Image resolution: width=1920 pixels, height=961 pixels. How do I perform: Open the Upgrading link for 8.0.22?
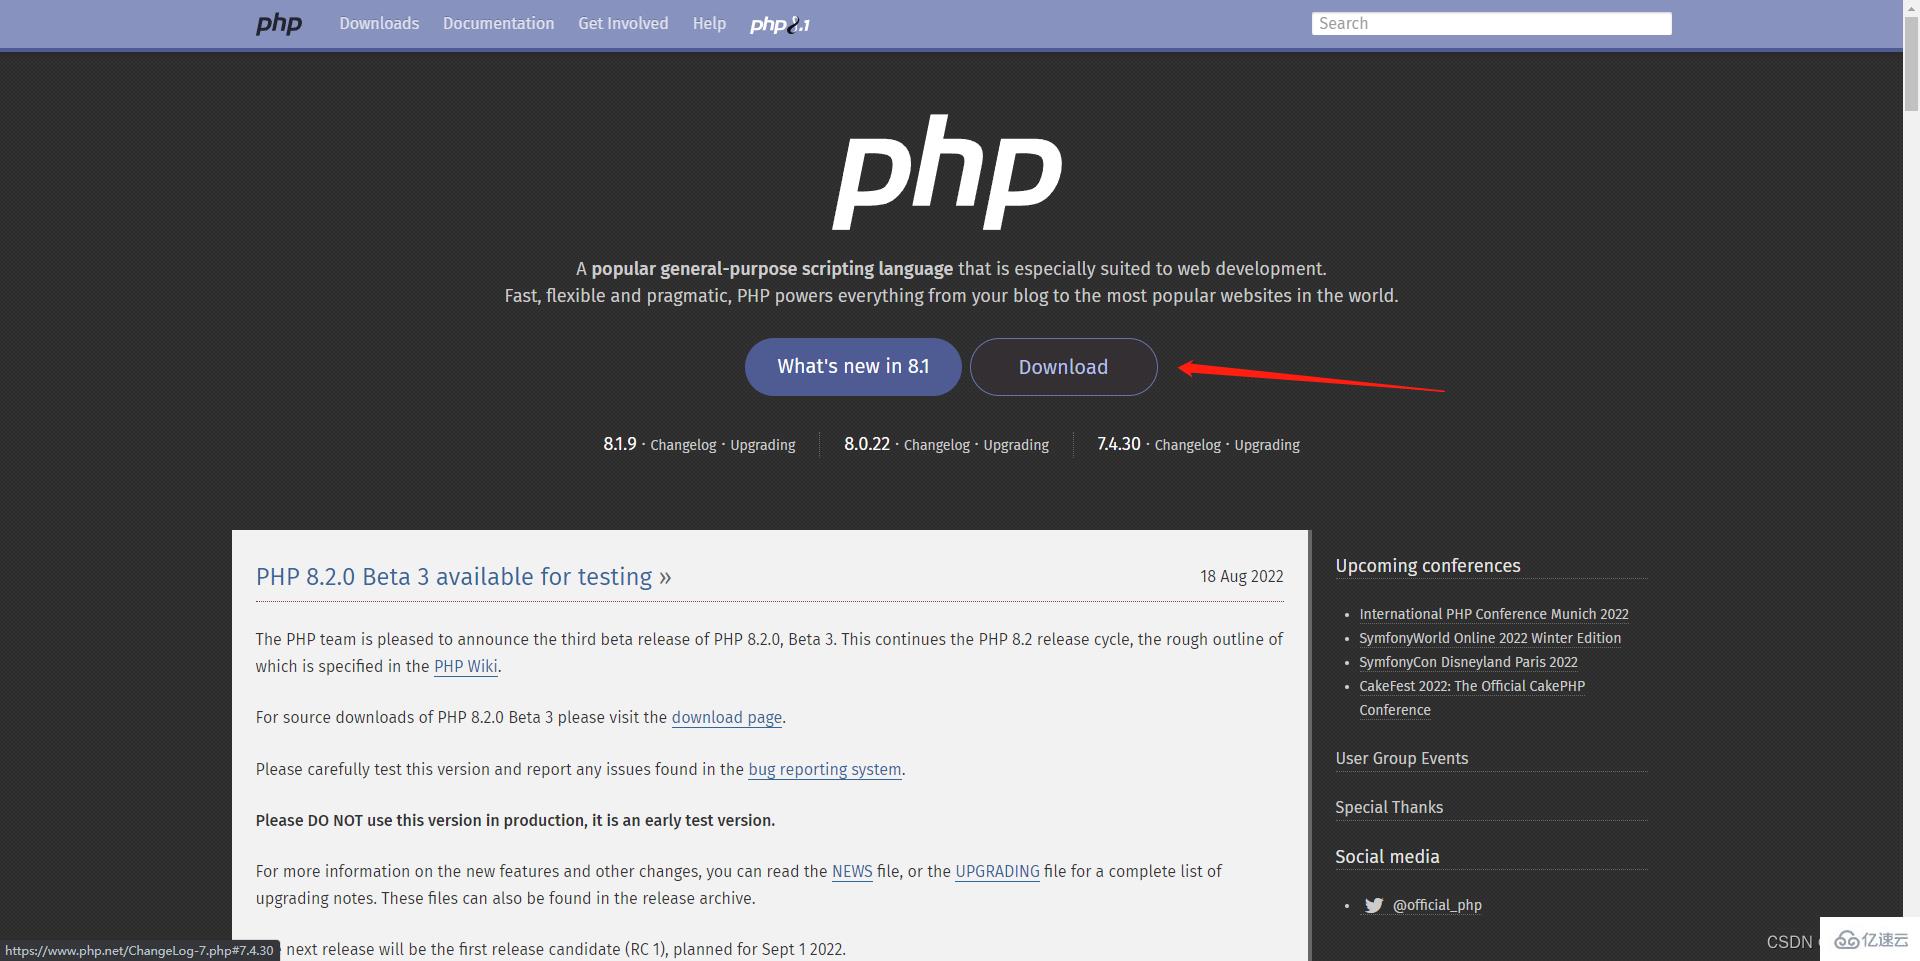tap(1016, 445)
